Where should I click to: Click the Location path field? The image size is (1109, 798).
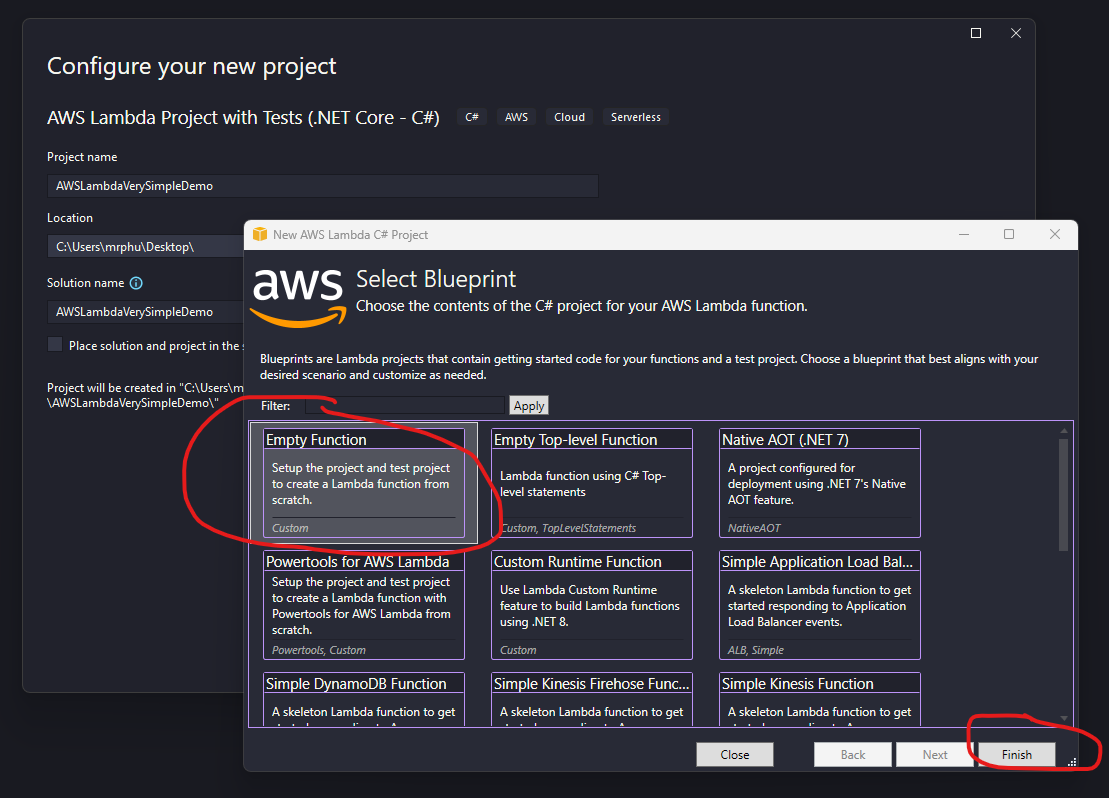(146, 246)
